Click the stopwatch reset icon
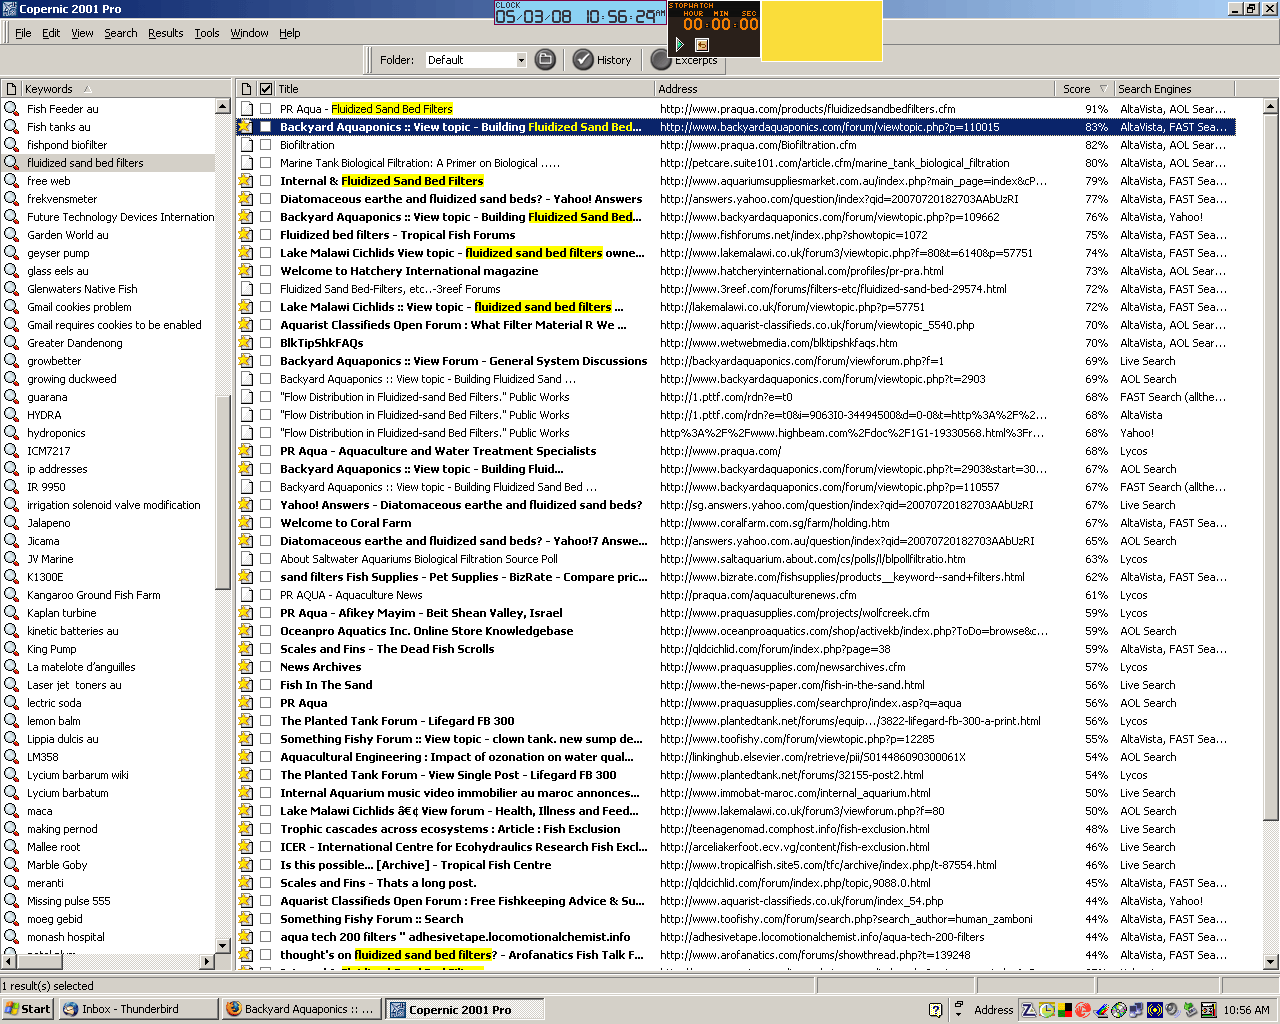 point(701,45)
